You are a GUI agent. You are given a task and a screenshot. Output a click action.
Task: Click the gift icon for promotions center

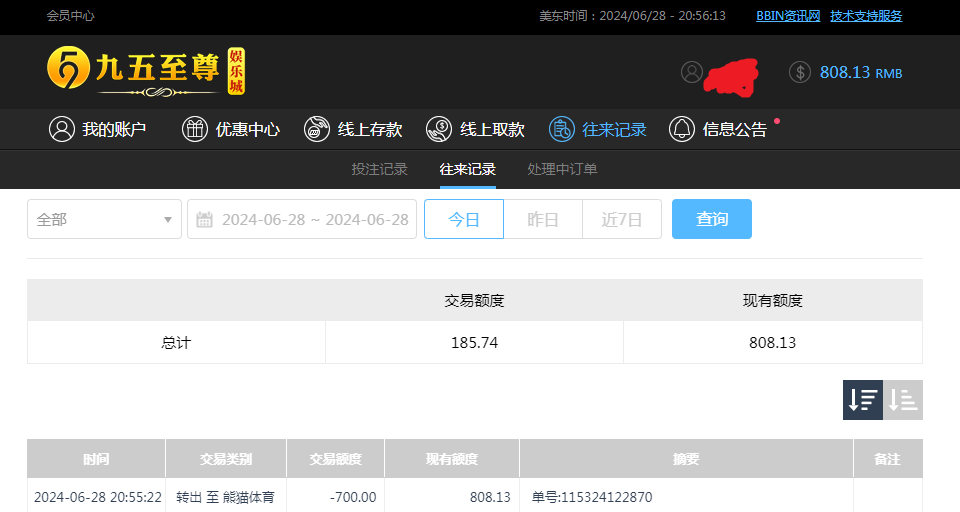(194, 129)
